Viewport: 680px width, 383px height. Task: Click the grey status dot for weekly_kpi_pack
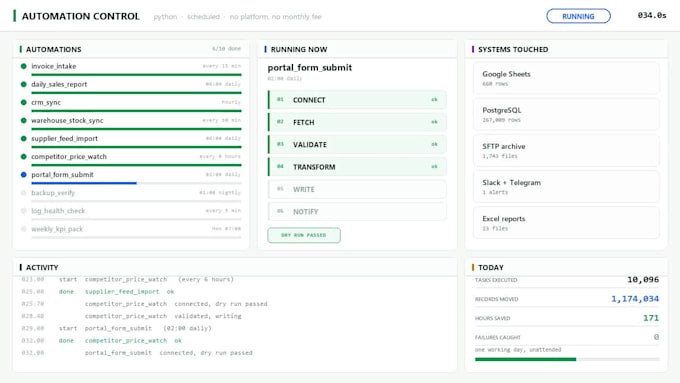(23, 229)
